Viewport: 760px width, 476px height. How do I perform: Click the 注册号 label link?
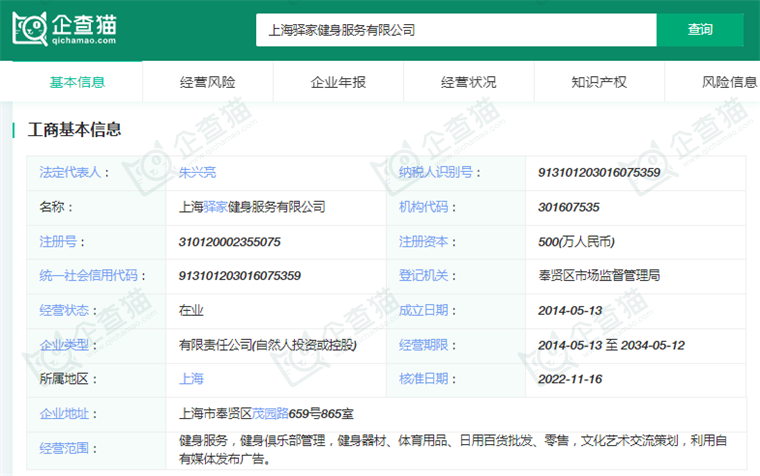tap(58, 241)
